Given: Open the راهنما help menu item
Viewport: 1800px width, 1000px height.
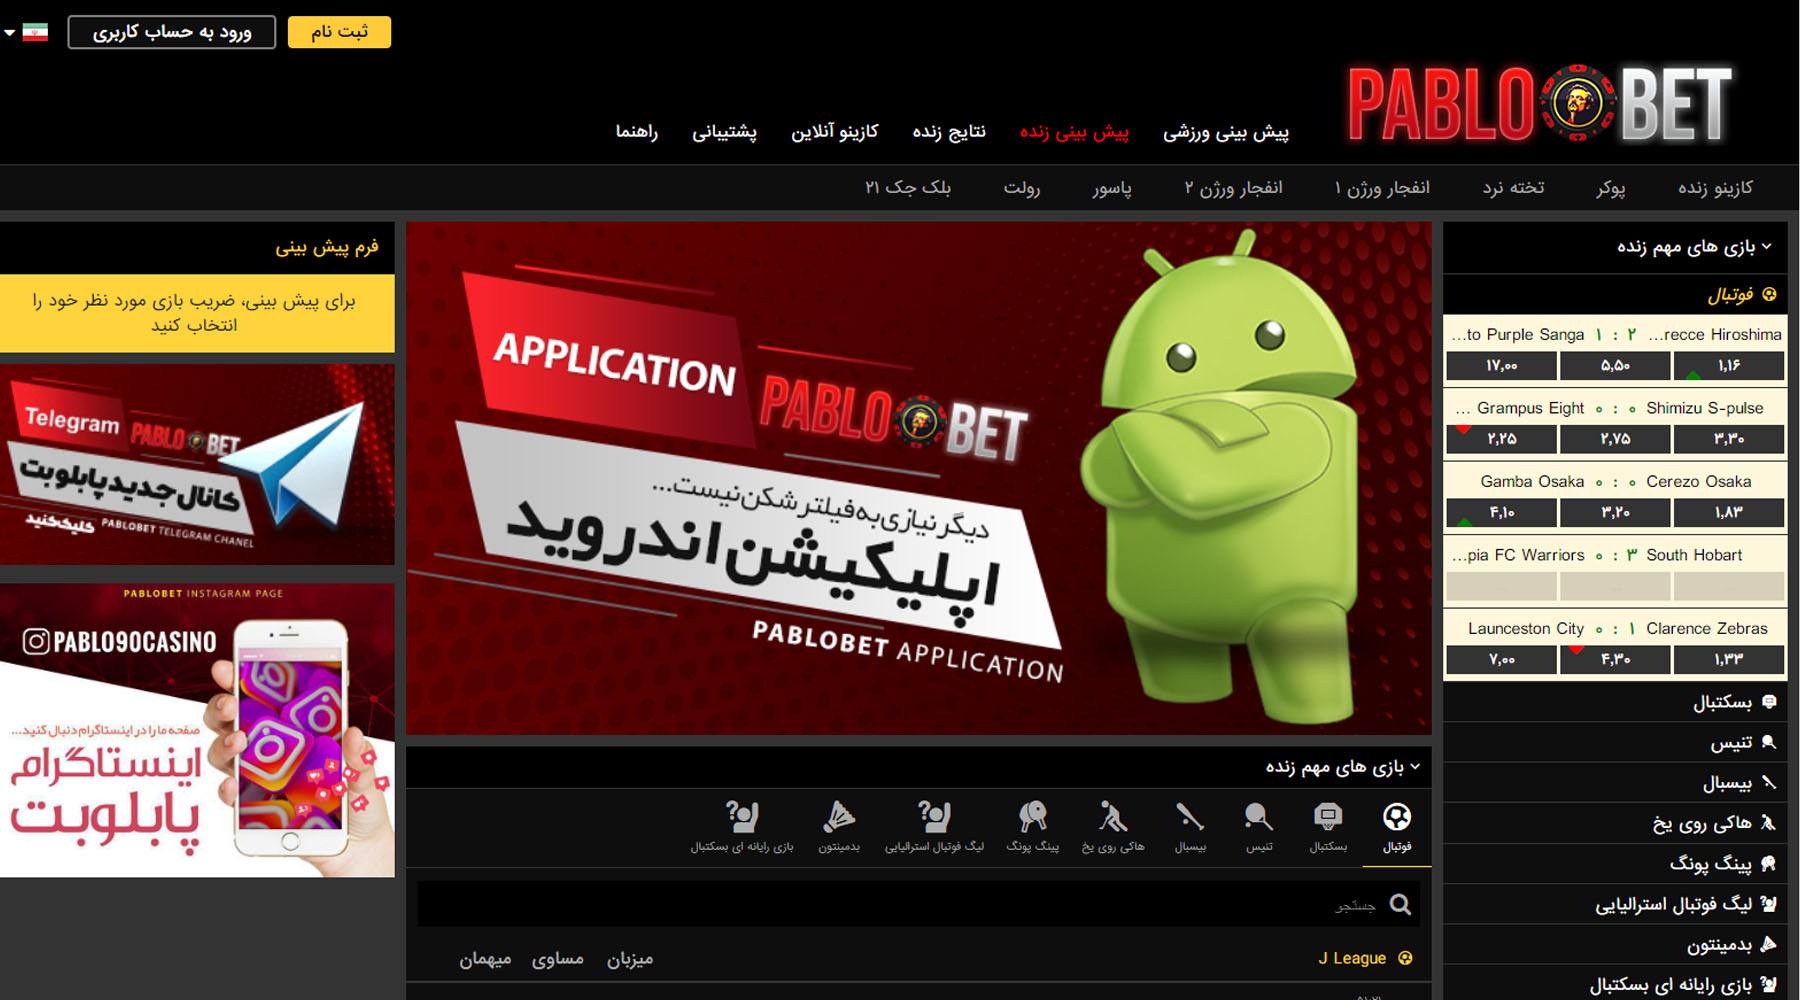Looking at the screenshot, I should click(x=637, y=132).
